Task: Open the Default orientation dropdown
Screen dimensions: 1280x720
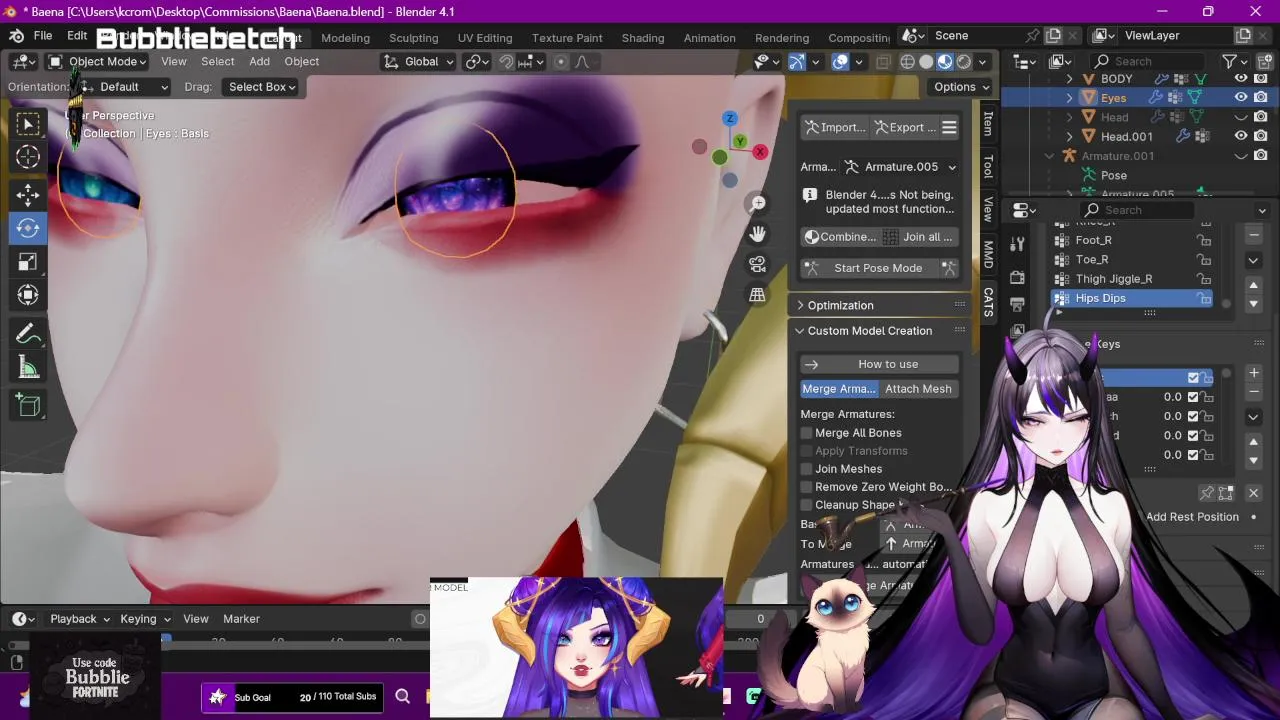Action: point(124,87)
